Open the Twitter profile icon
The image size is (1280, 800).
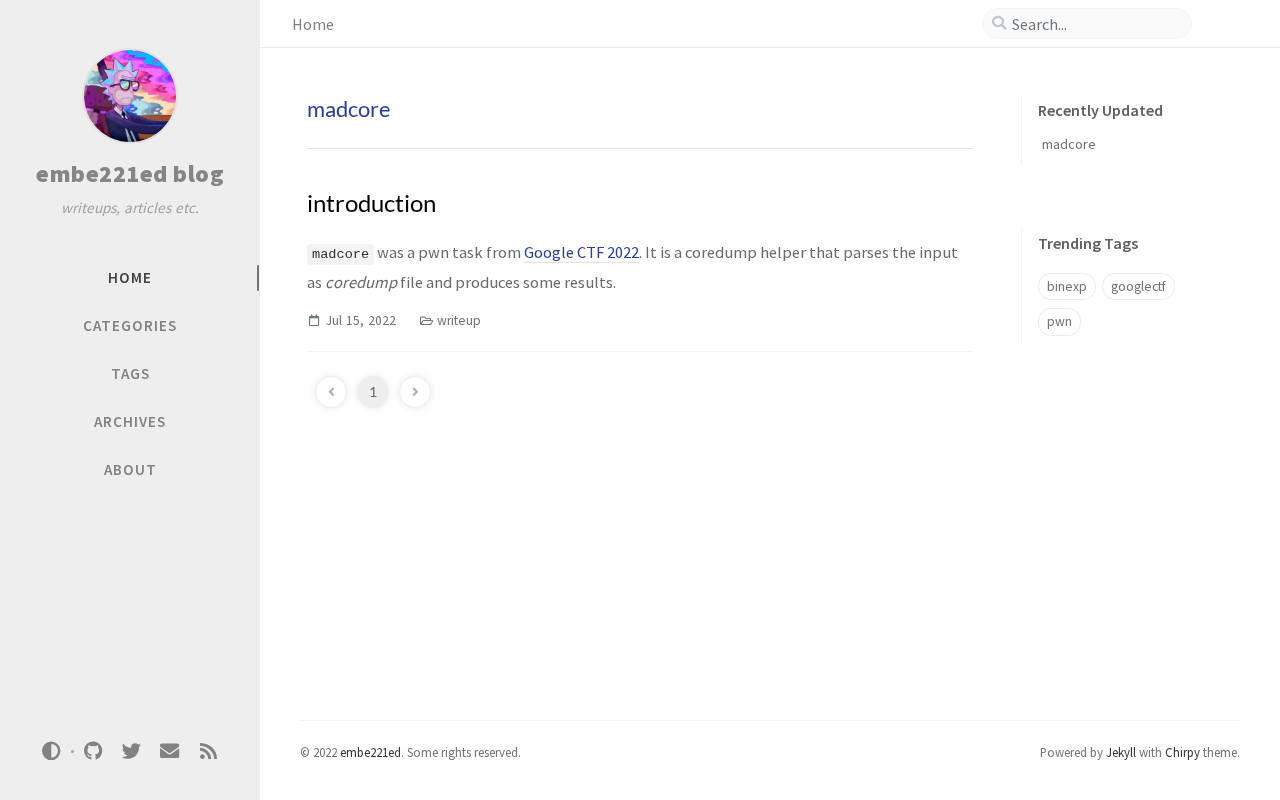click(131, 751)
